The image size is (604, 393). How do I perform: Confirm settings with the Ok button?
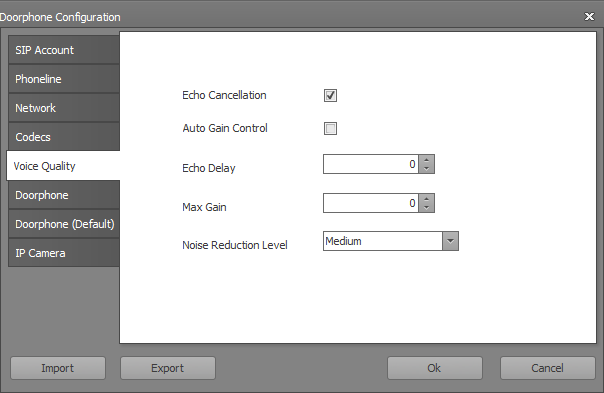435,368
